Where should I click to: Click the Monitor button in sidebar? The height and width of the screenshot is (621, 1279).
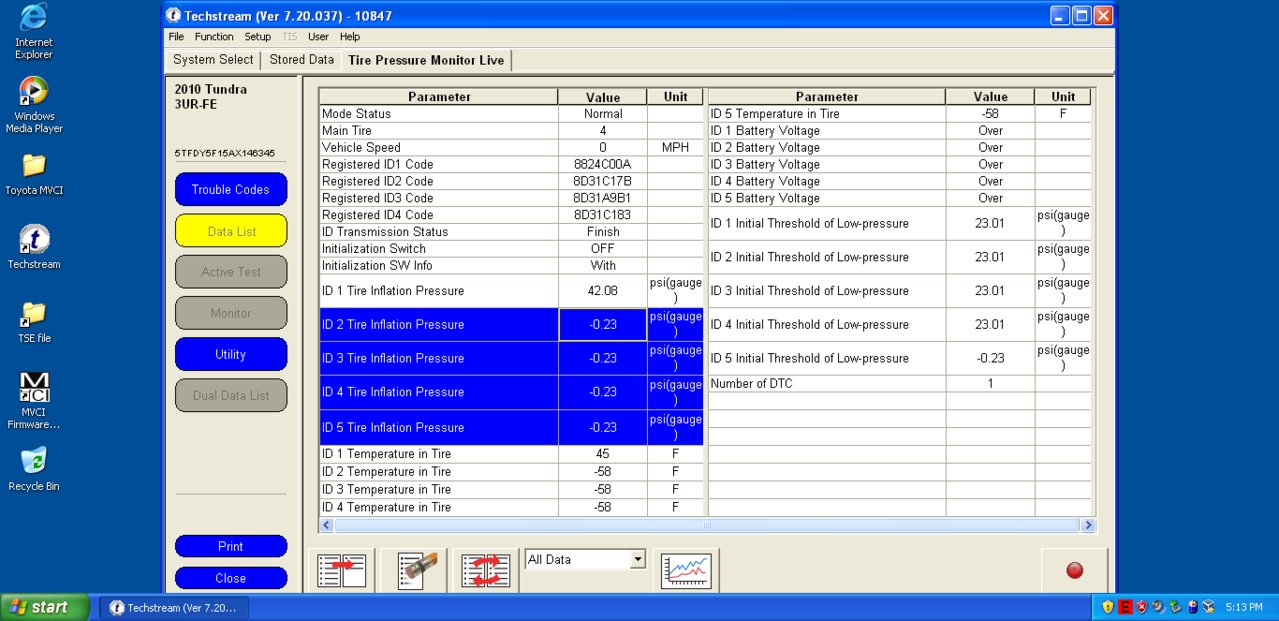click(231, 313)
